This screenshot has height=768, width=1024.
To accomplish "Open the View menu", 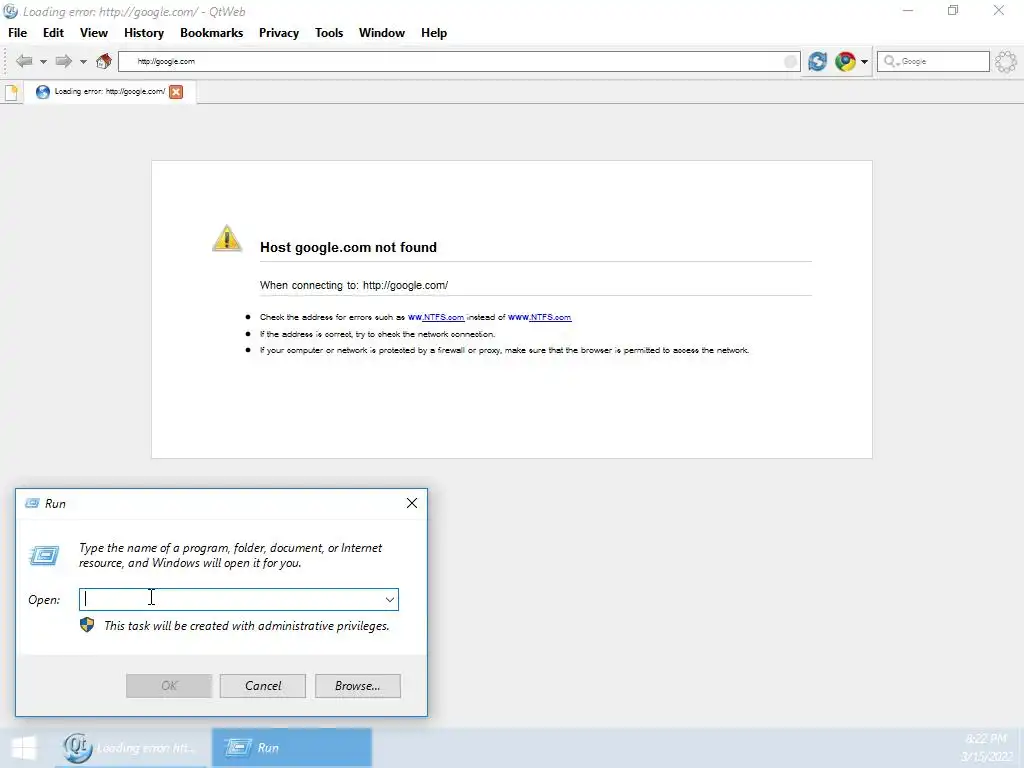I will pyautogui.click(x=94, y=33).
